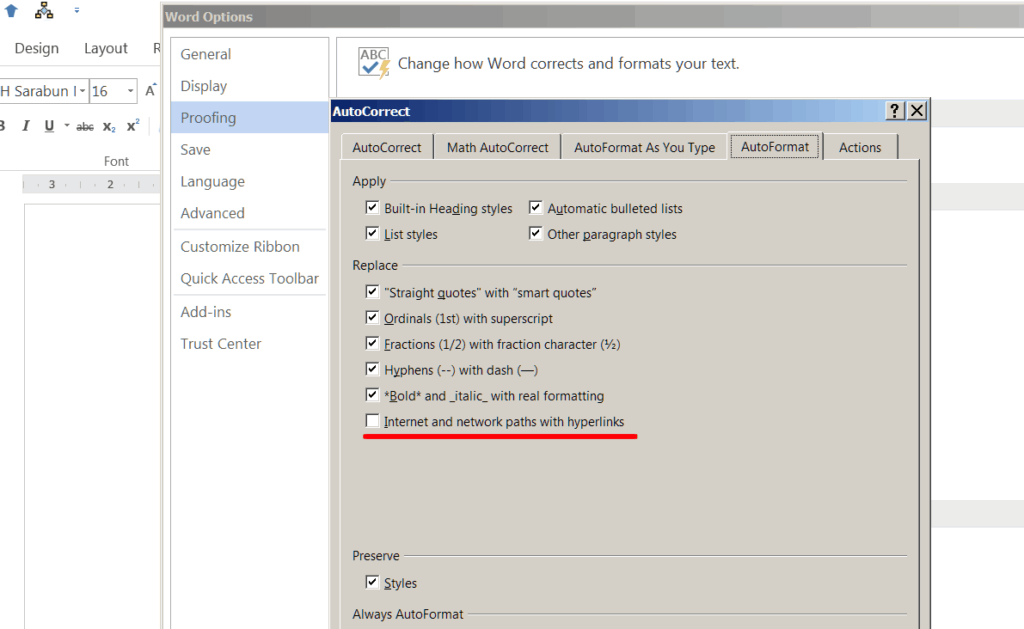Open the underline style dropdown arrow
This screenshot has height=629, width=1024.
pyautogui.click(x=67, y=126)
